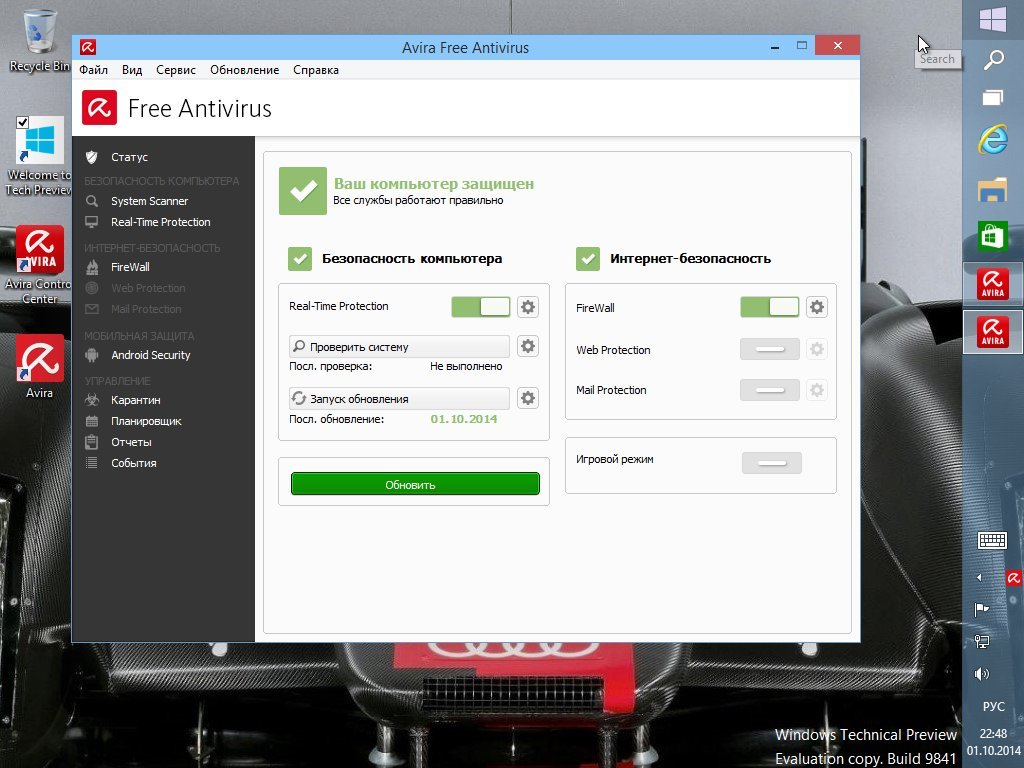Click the green protected status checkmark

coord(303,191)
